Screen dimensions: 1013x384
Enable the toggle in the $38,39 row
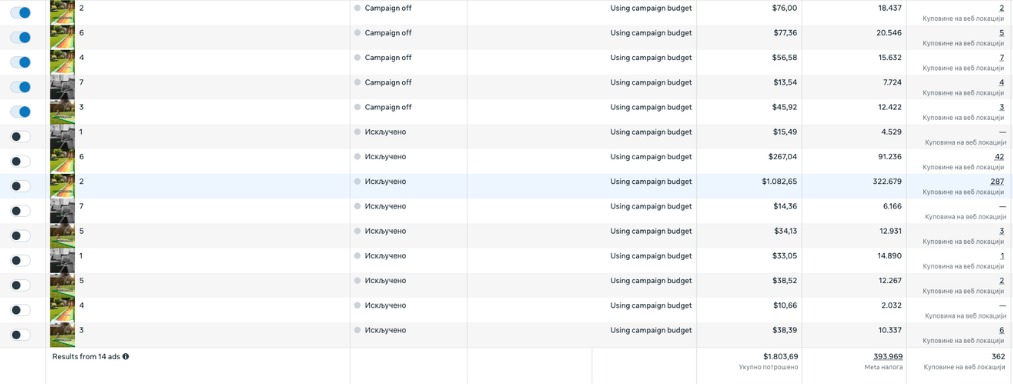20,335
